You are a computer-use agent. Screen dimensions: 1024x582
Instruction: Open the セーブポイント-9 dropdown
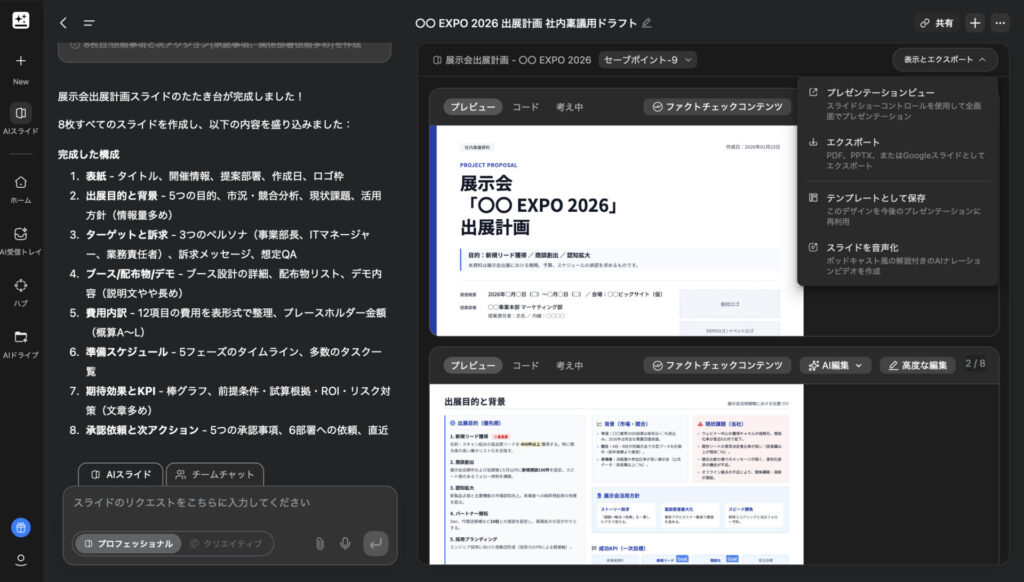tap(646, 60)
